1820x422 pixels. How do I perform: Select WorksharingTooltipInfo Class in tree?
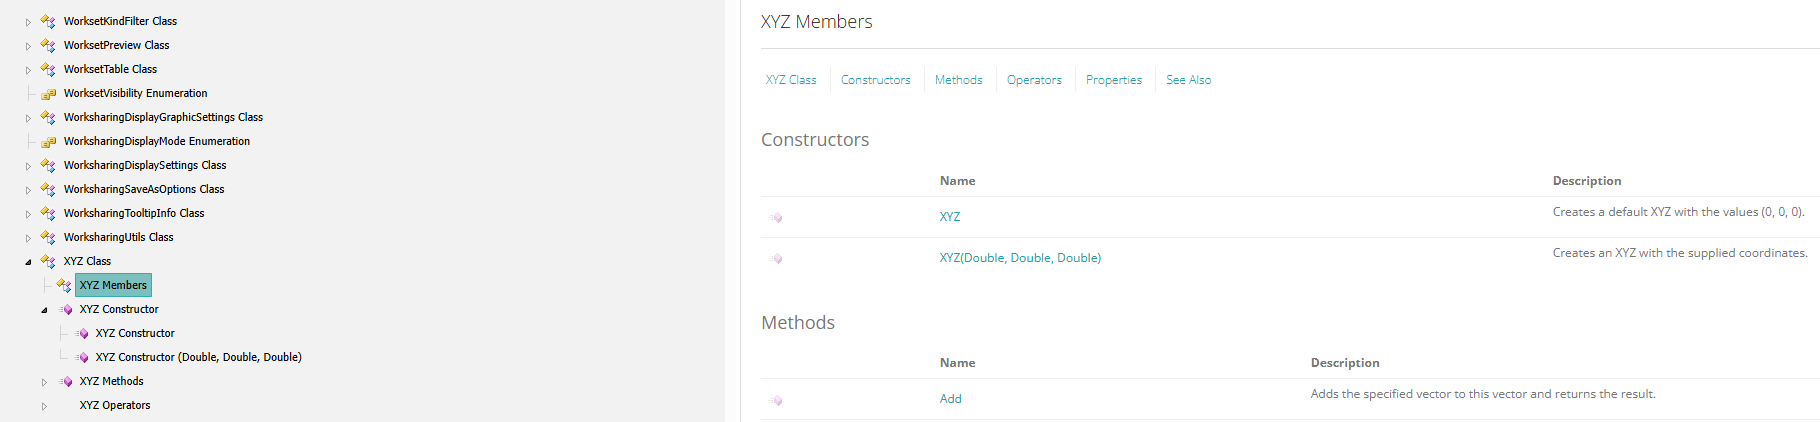134,213
